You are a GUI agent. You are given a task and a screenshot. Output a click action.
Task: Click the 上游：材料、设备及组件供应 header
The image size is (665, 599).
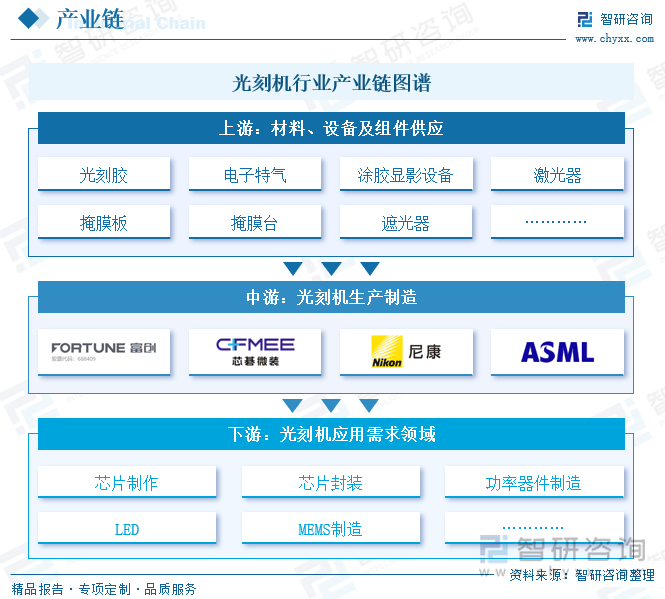[331, 128]
